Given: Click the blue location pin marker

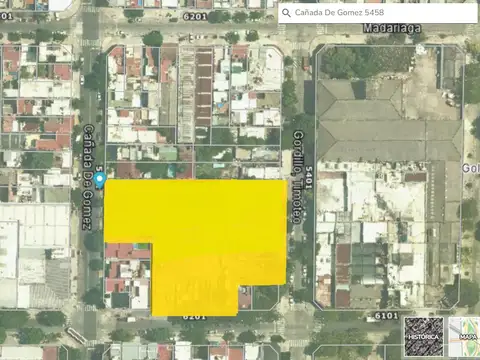Looking at the screenshot, I should [99, 180].
